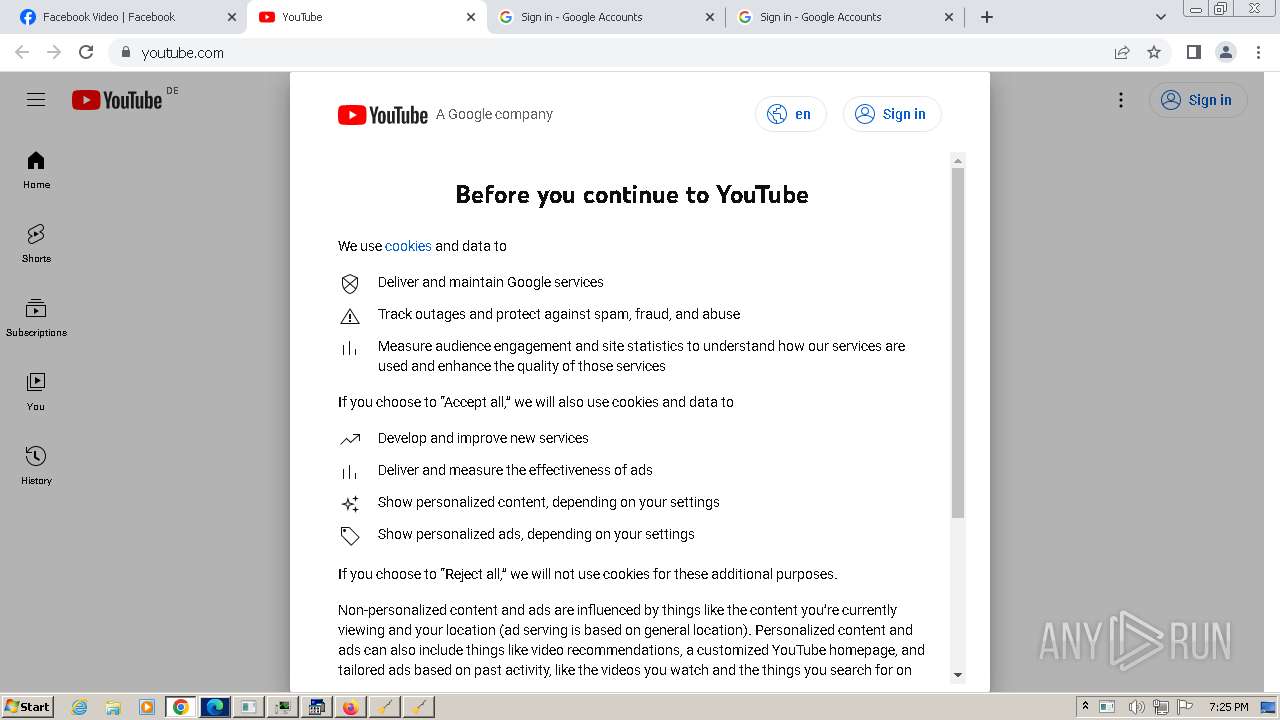Bookmark this page with star icon
This screenshot has width=1280, height=720.
pyautogui.click(x=1154, y=52)
